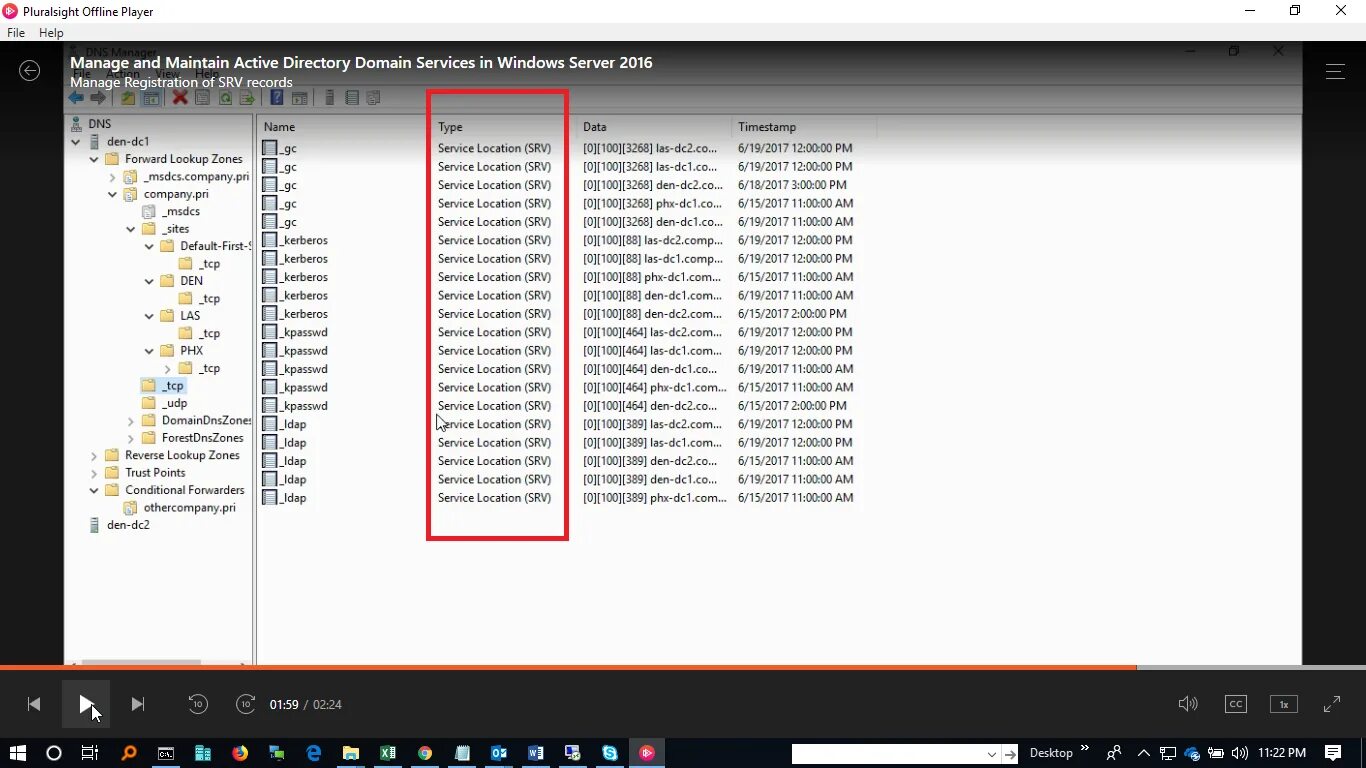Click the blue Help toolbar icon
The width and height of the screenshot is (1366, 768).
pos(277,98)
